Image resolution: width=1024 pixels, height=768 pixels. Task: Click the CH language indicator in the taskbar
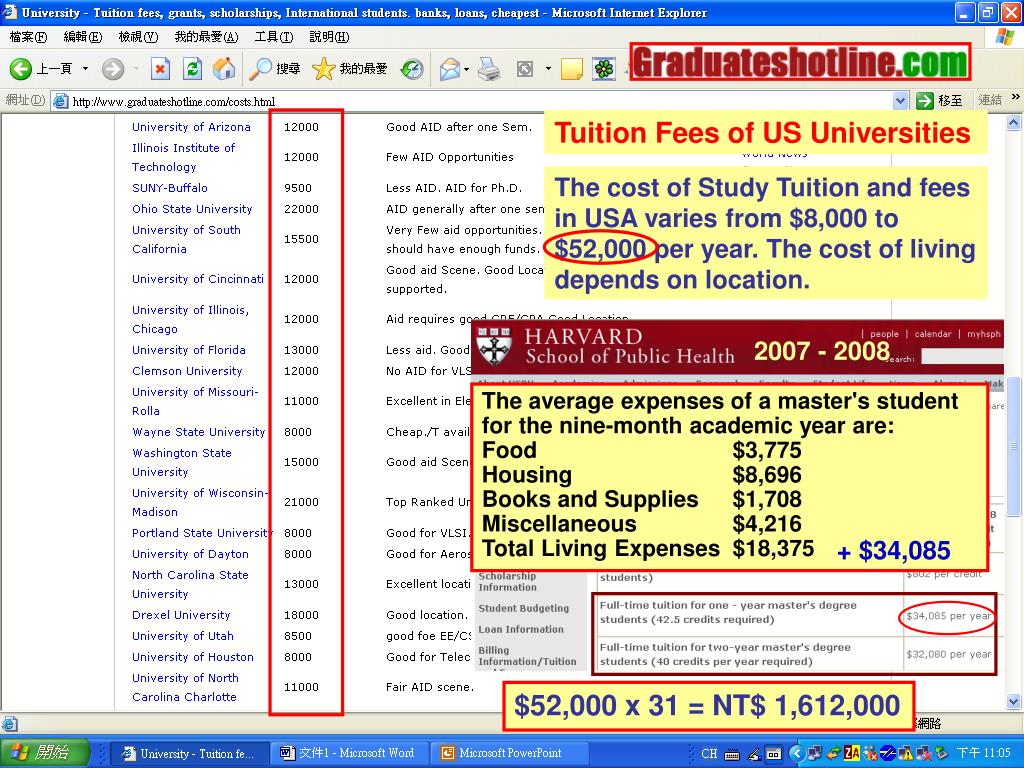[x=709, y=754]
